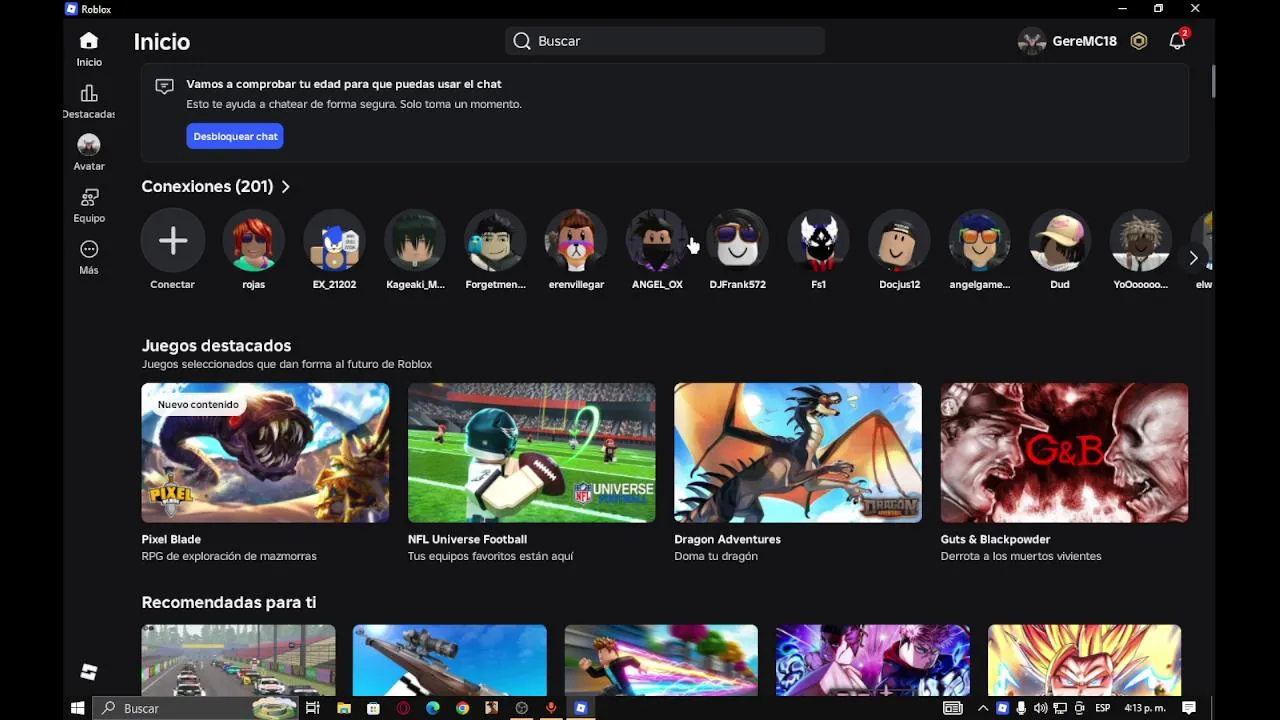This screenshot has width=1280, height=720.
Task: Open notifications bell icon
Action: pos(1177,41)
